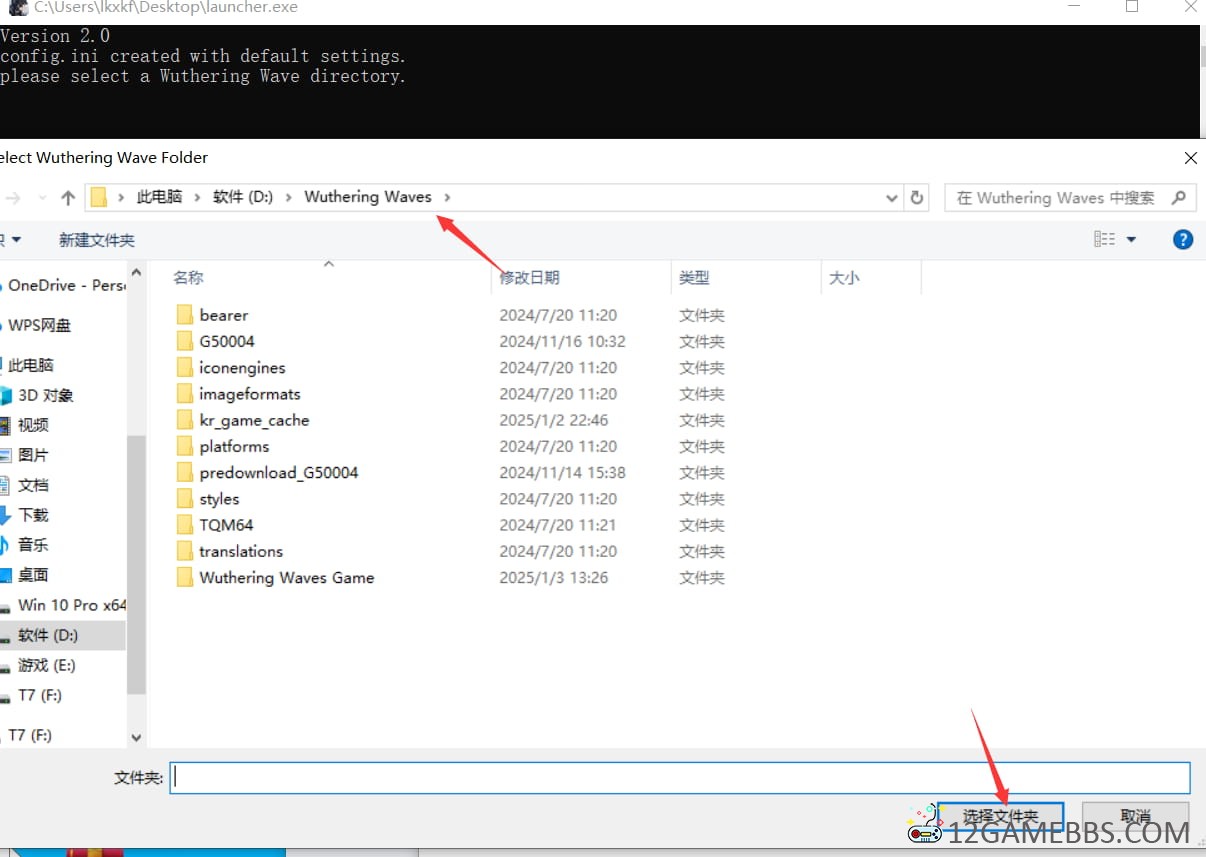Click the Up one level arrow
This screenshot has width=1206, height=857.
[68, 198]
